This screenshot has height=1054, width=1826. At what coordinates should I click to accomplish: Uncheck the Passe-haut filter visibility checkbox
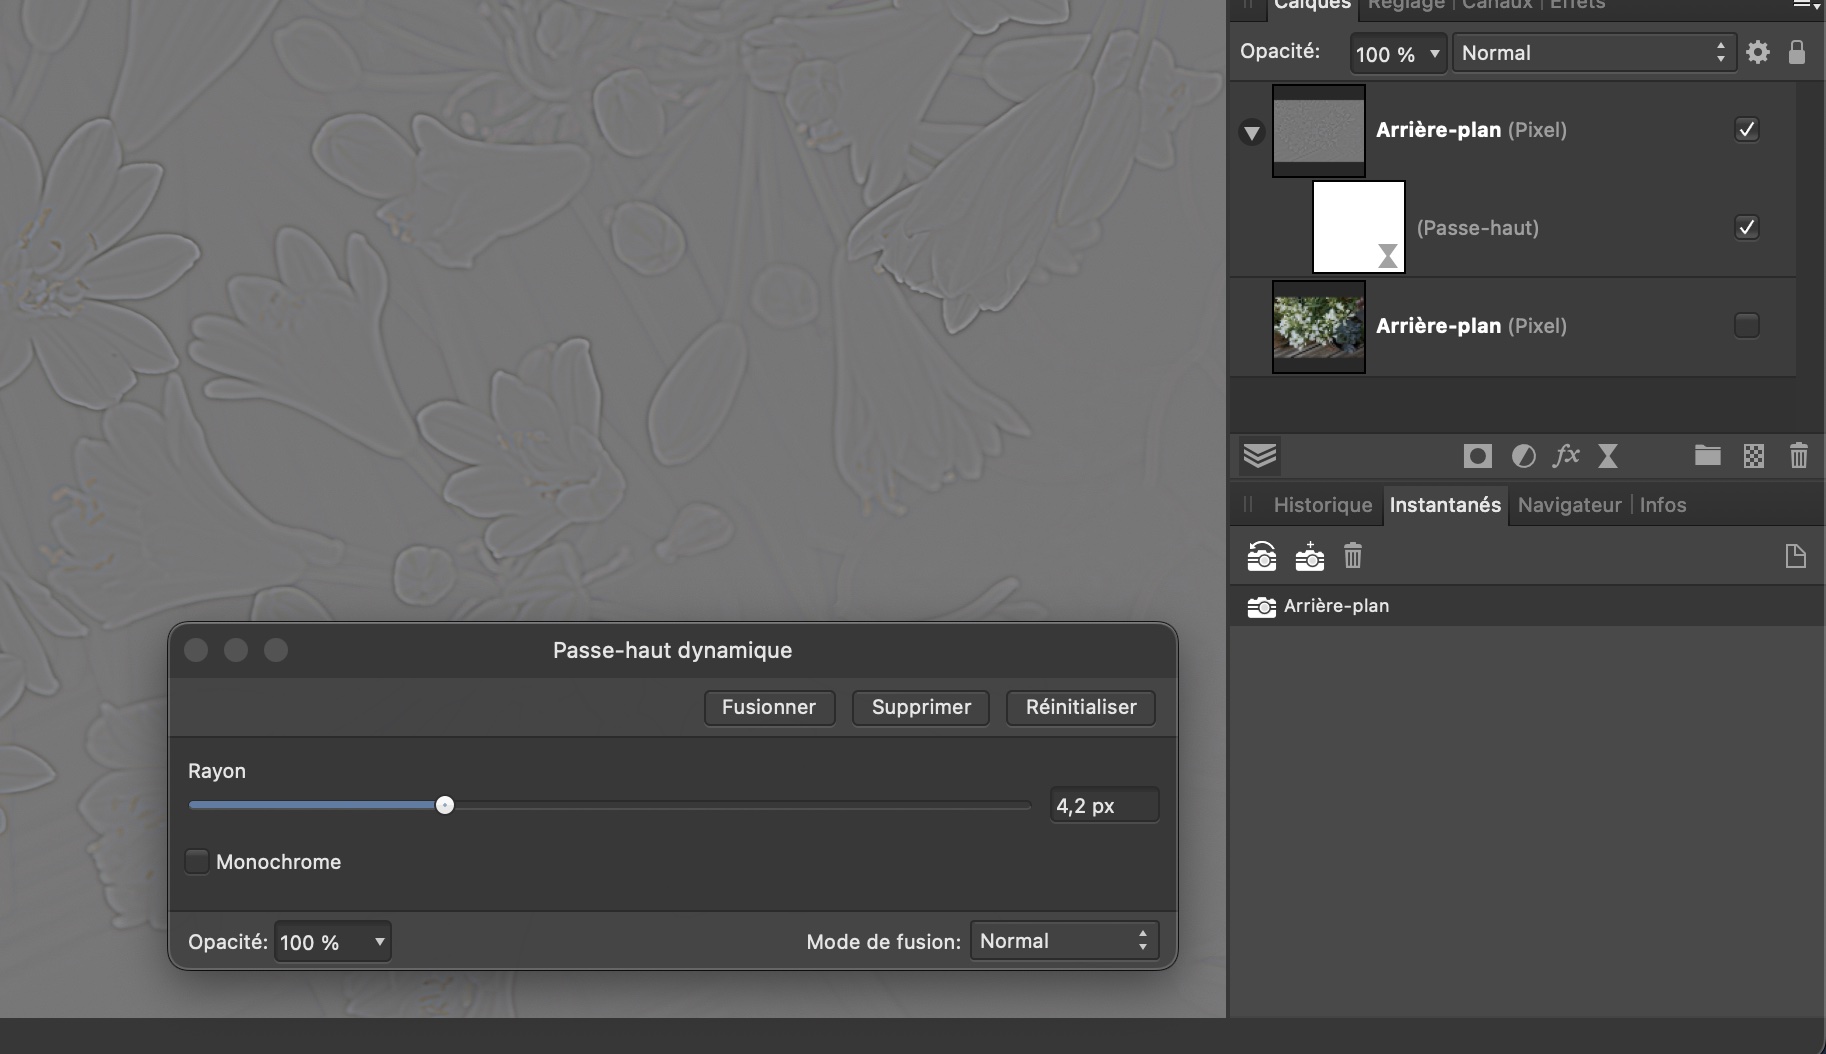(1747, 227)
